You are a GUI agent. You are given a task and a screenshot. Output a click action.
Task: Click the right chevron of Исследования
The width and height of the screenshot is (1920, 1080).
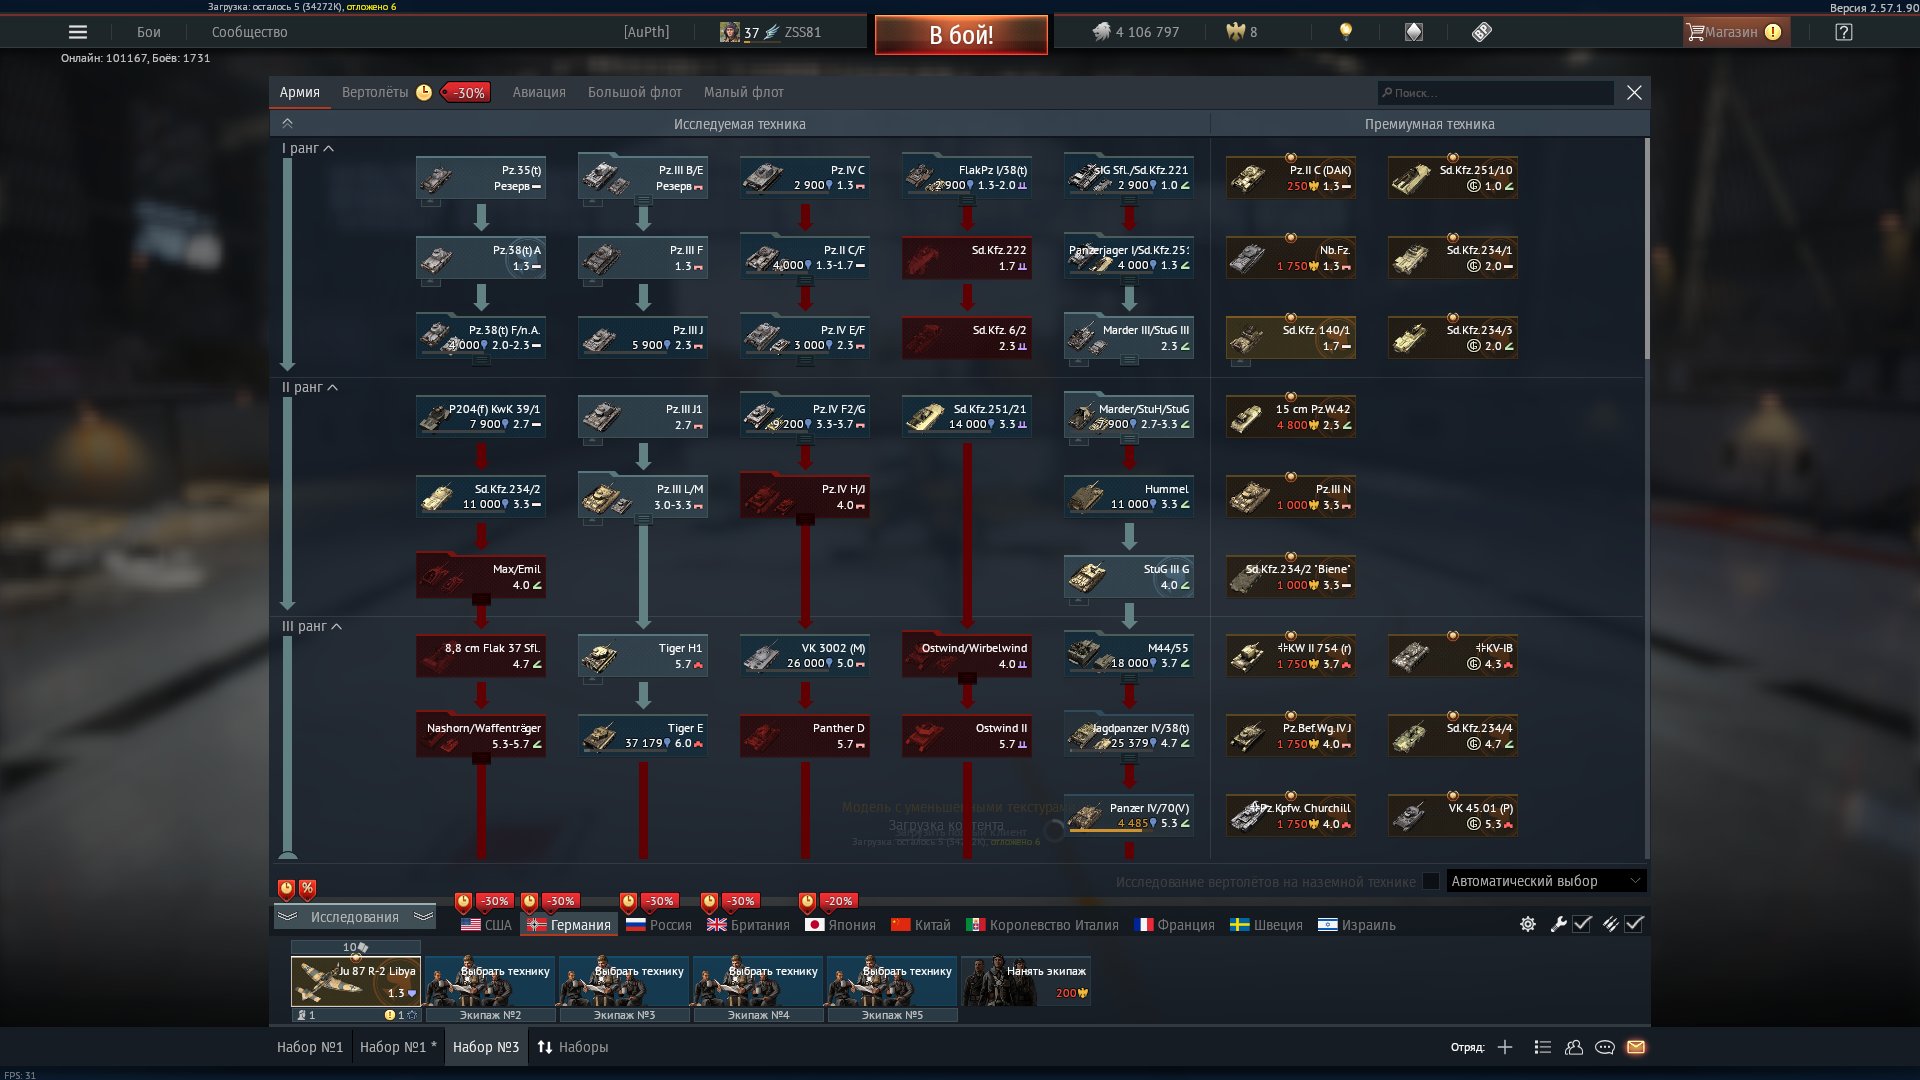point(423,916)
